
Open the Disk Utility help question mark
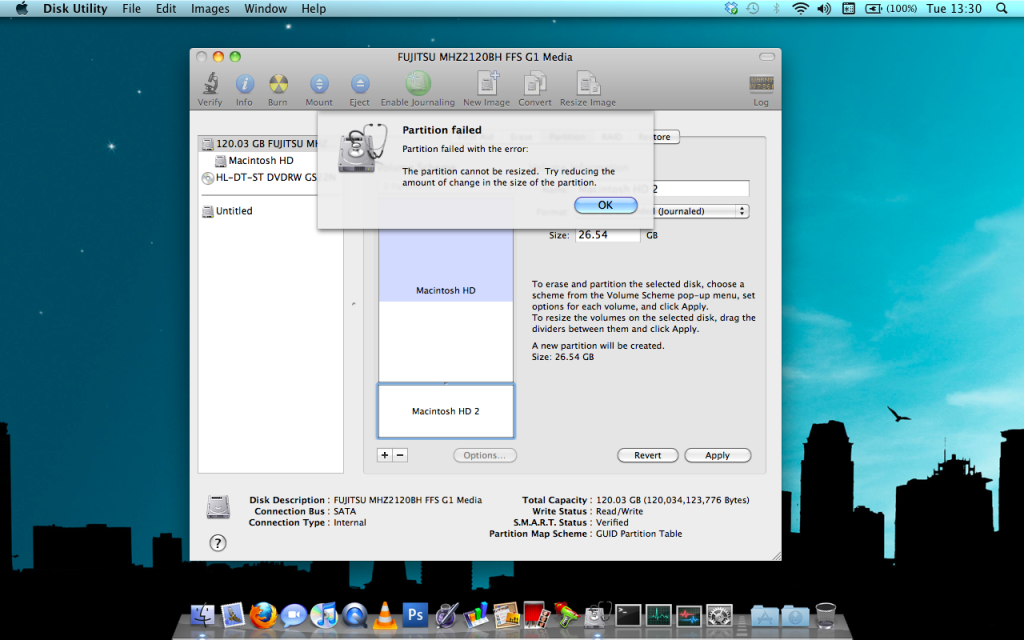[x=217, y=543]
